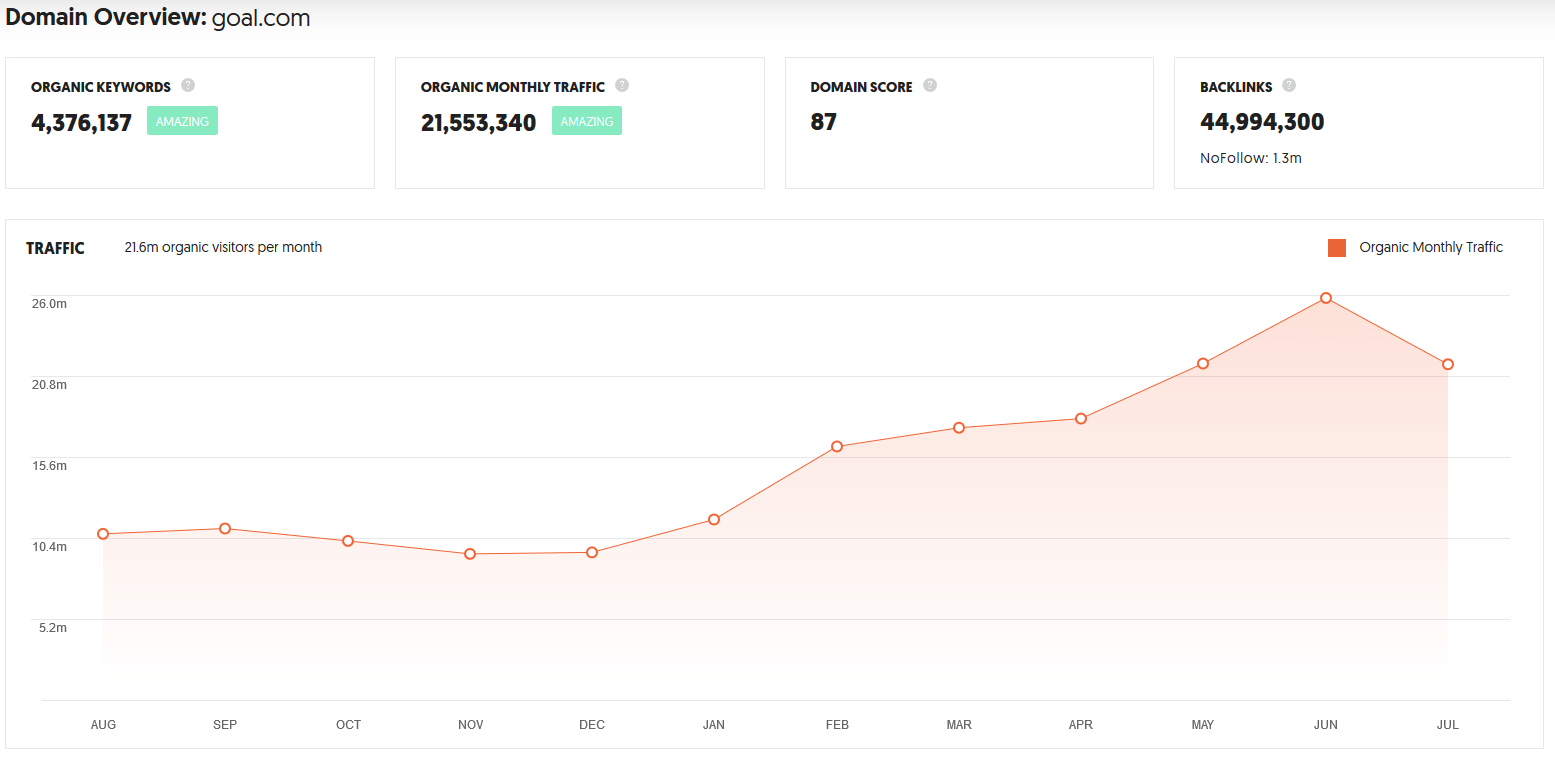This screenshot has width=1555, height=760.
Task: Click the help icon next to Organic Monthly Traffic
Action: click(x=622, y=85)
